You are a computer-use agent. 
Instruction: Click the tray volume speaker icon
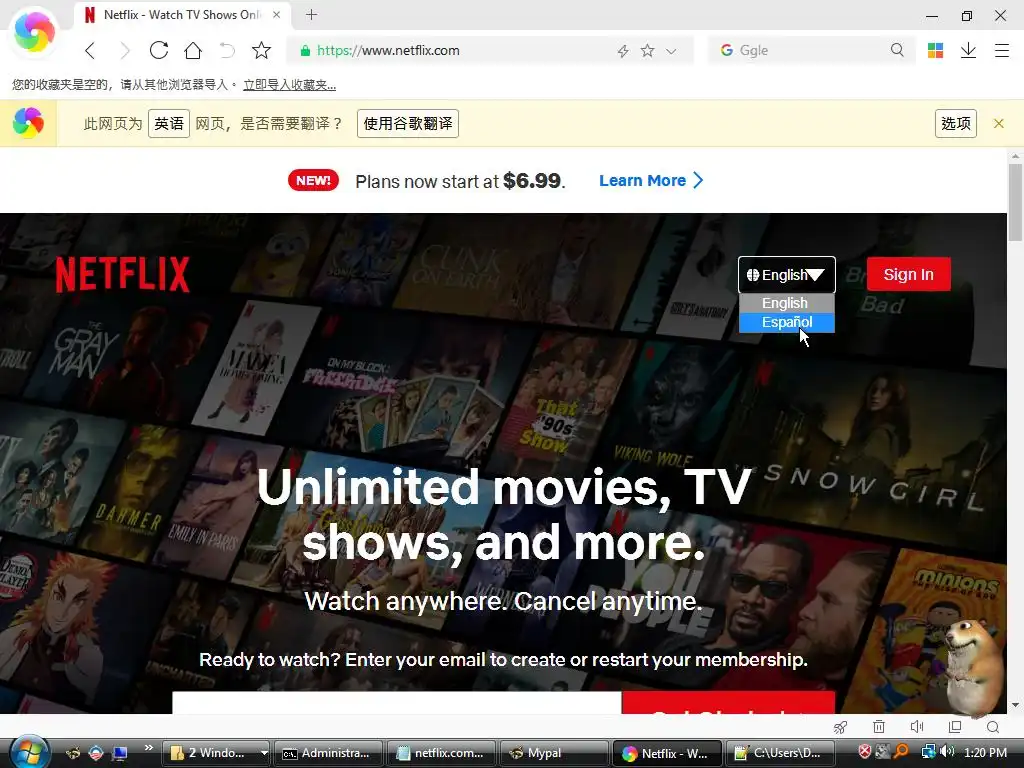pos(947,752)
